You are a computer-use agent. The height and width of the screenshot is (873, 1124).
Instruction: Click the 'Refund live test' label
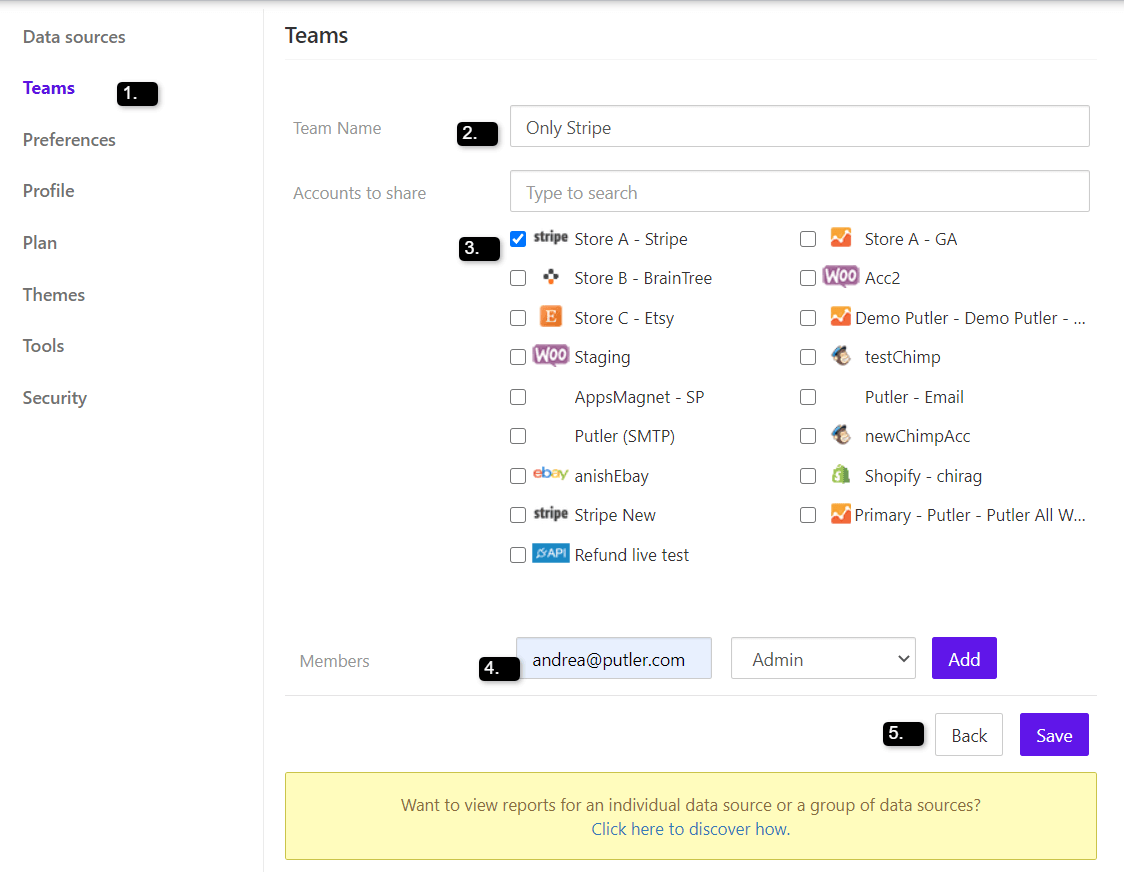click(x=632, y=555)
